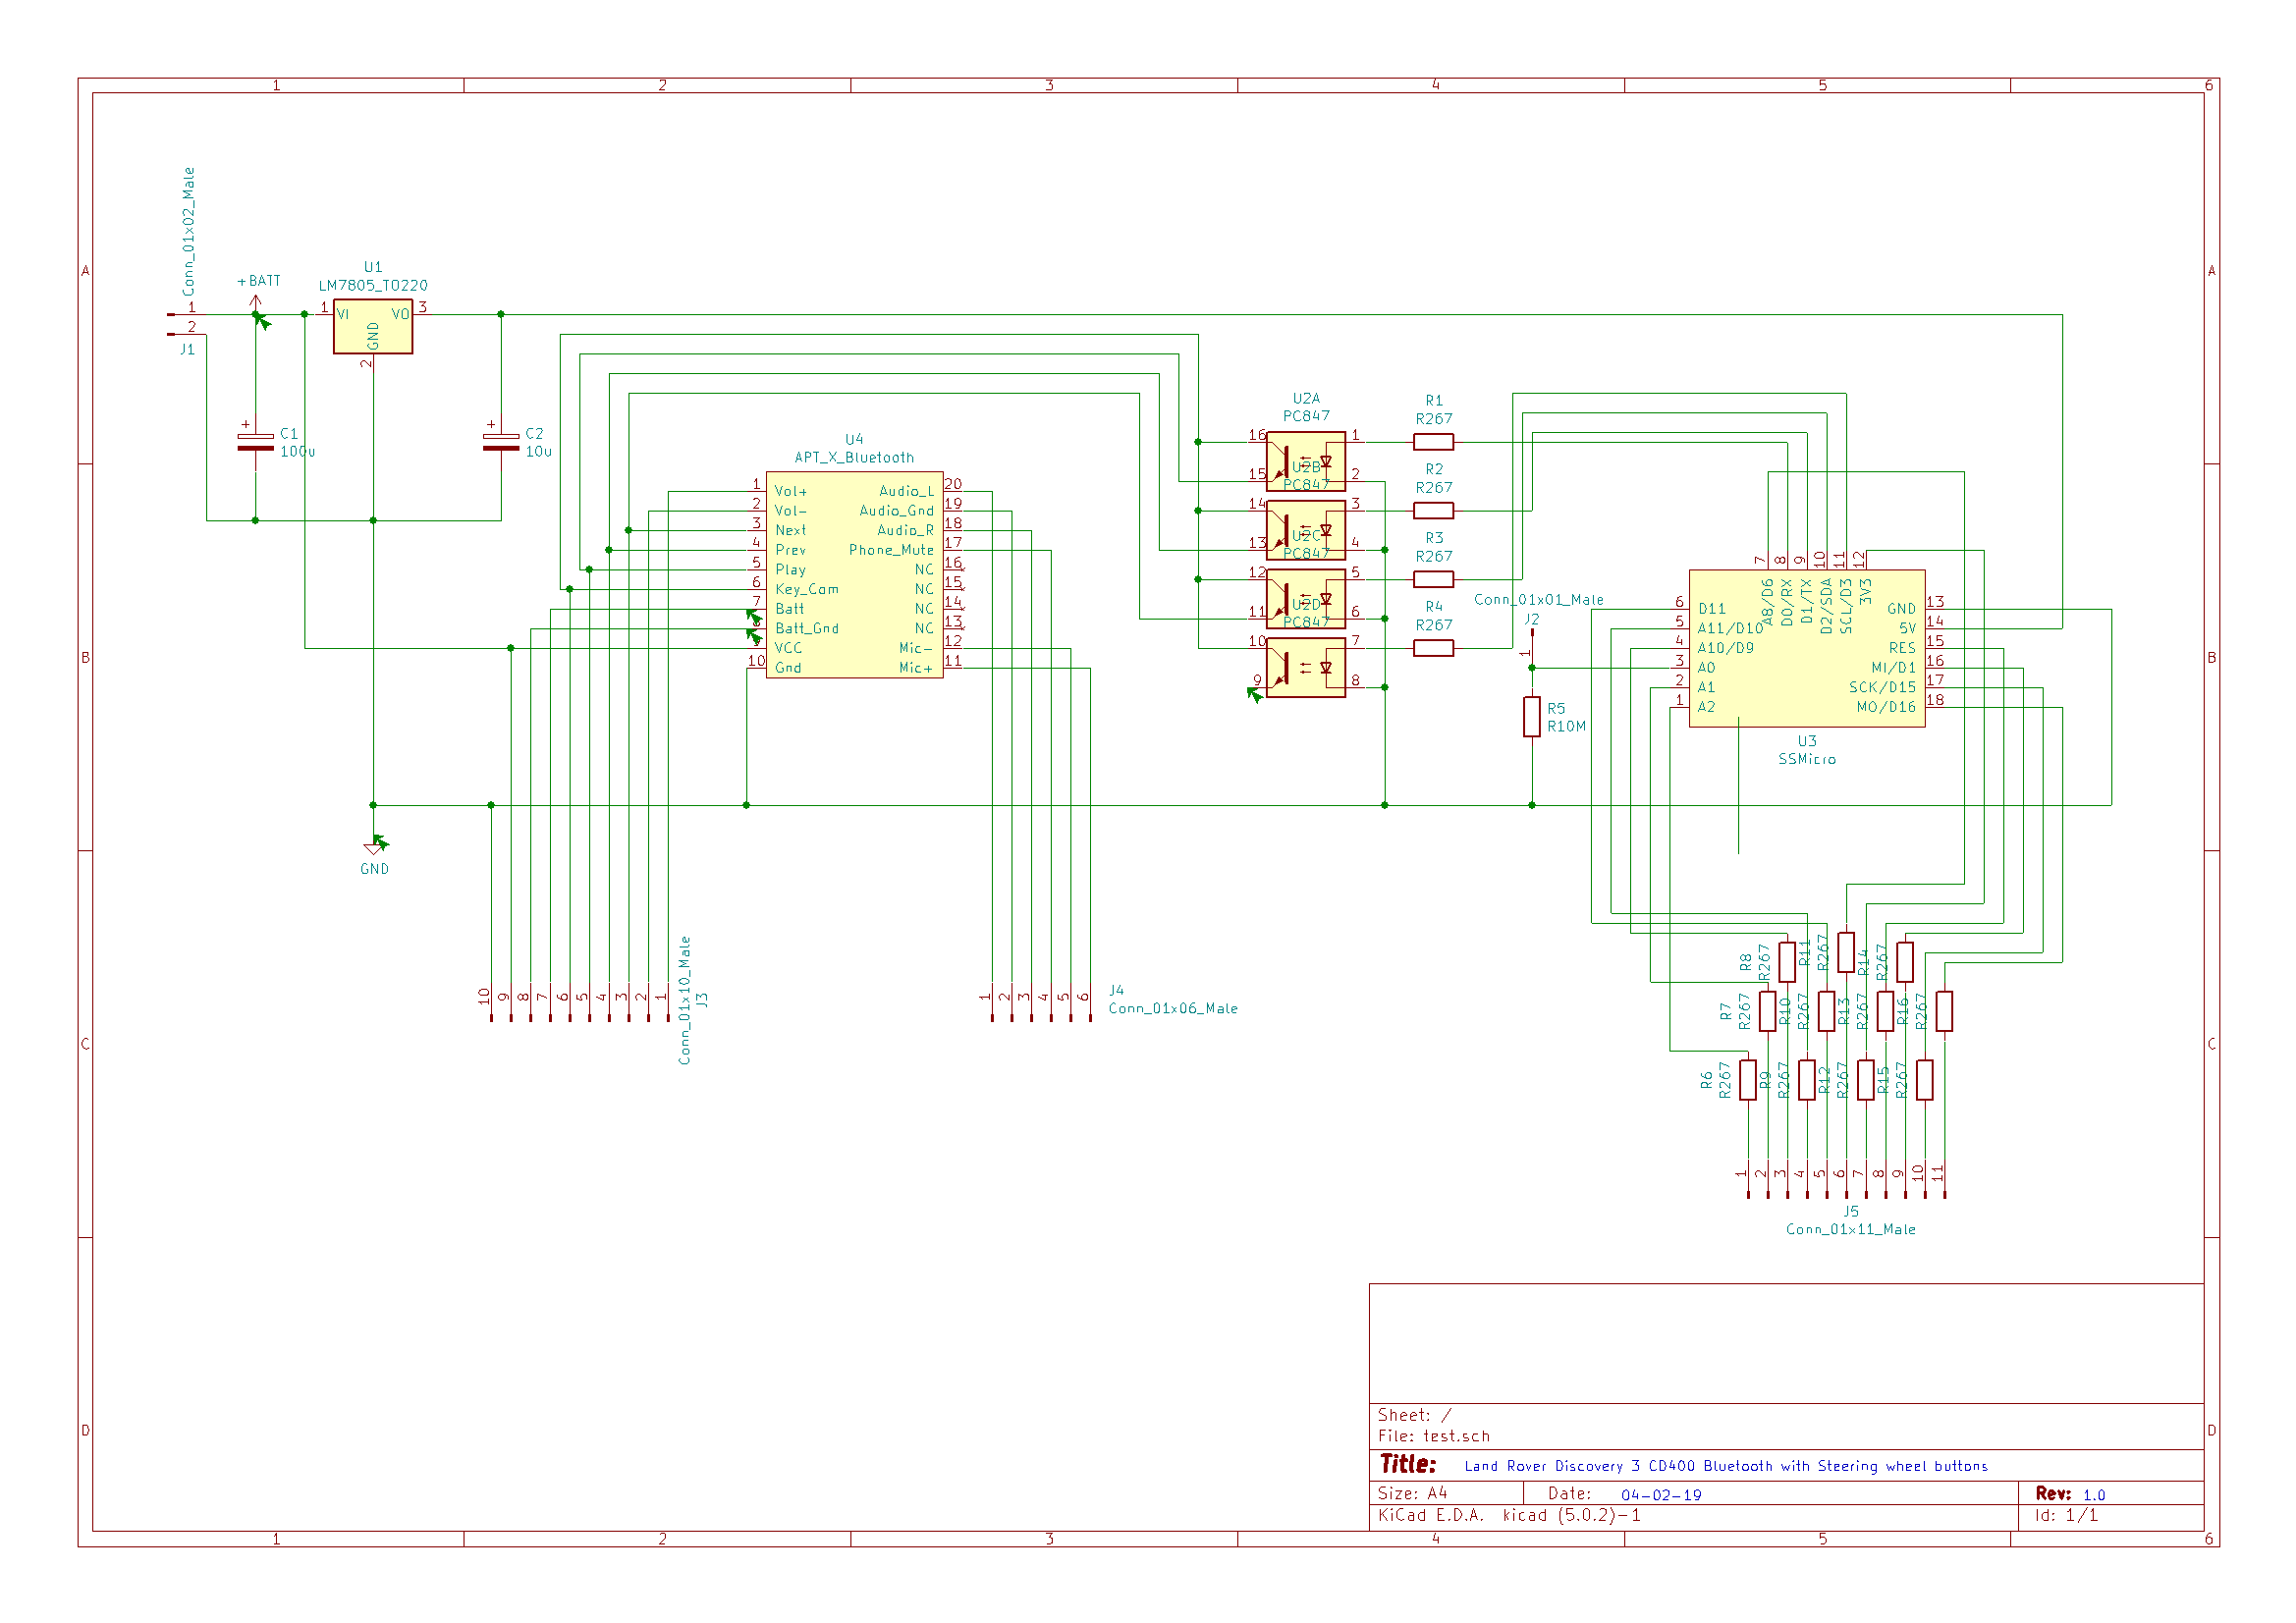This screenshot has height=1623, width=2296.
Task: Click the RES pin label on U3
Action: (1903, 648)
